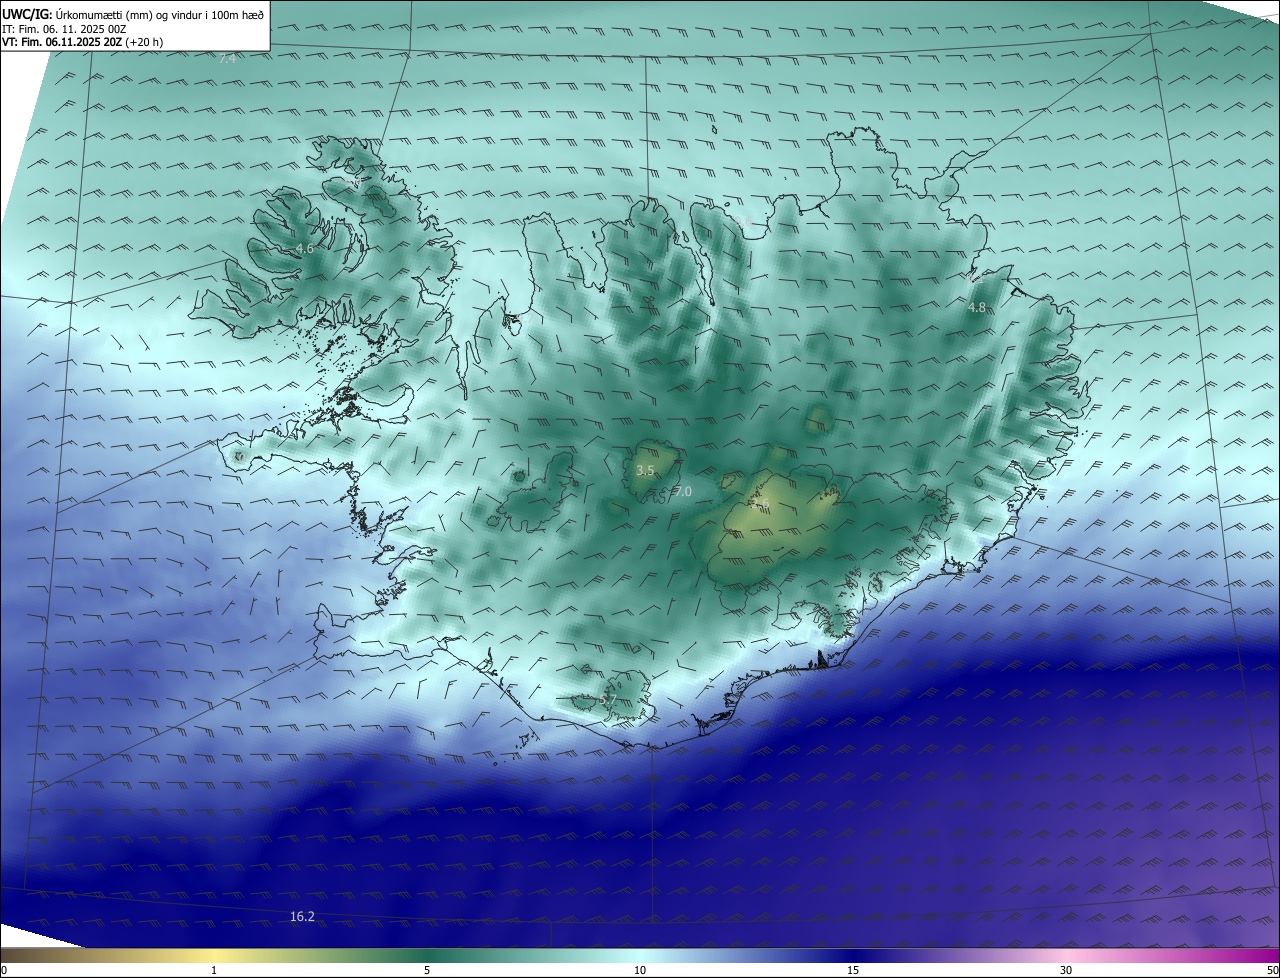Image resolution: width=1280 pixels, height=978 pixels.
Task: Click the 'VT: Fim. 06.11.2025 20Z (+20 h)' line
Action: click(83, 42)
